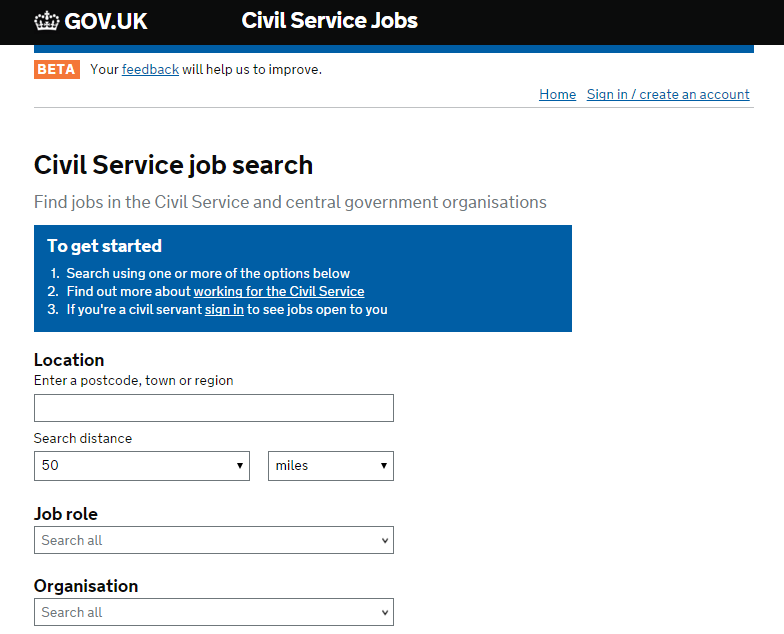This screenshot has height=634, width=784.
Task: Follow the working for the Civil Service link
Action: [x=279, y=291]
